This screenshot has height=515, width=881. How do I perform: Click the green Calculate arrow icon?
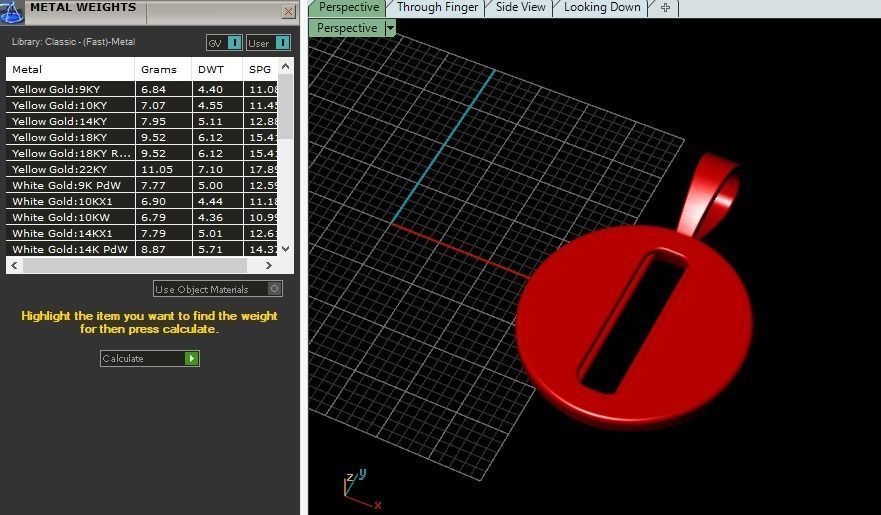coord(192,358)
